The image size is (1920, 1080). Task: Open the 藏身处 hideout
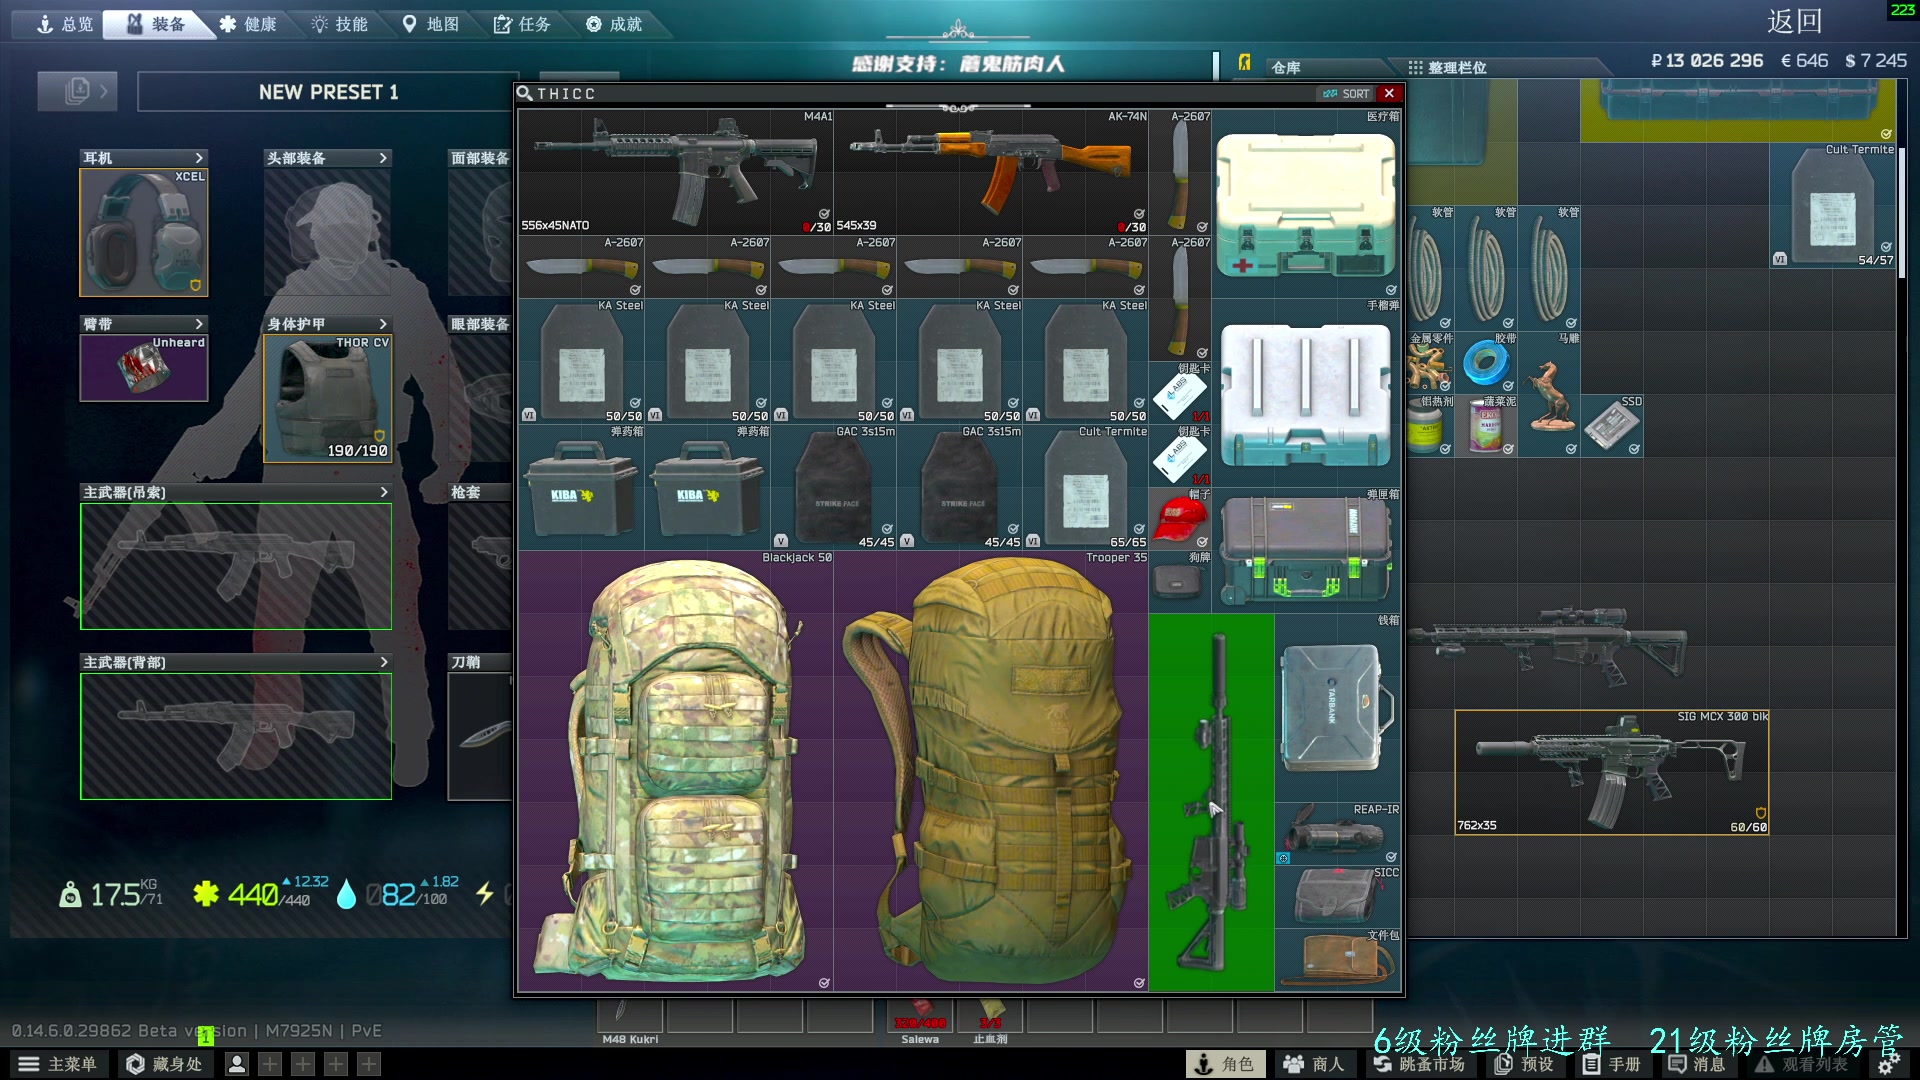(x=164, y=1064)
